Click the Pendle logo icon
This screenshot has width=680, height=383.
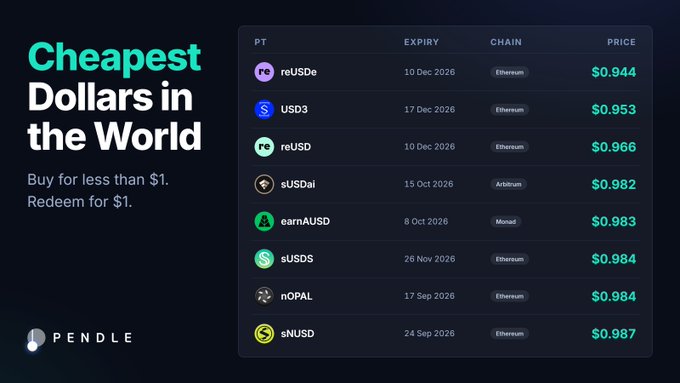pyautogui.click(x=36, y=339)
